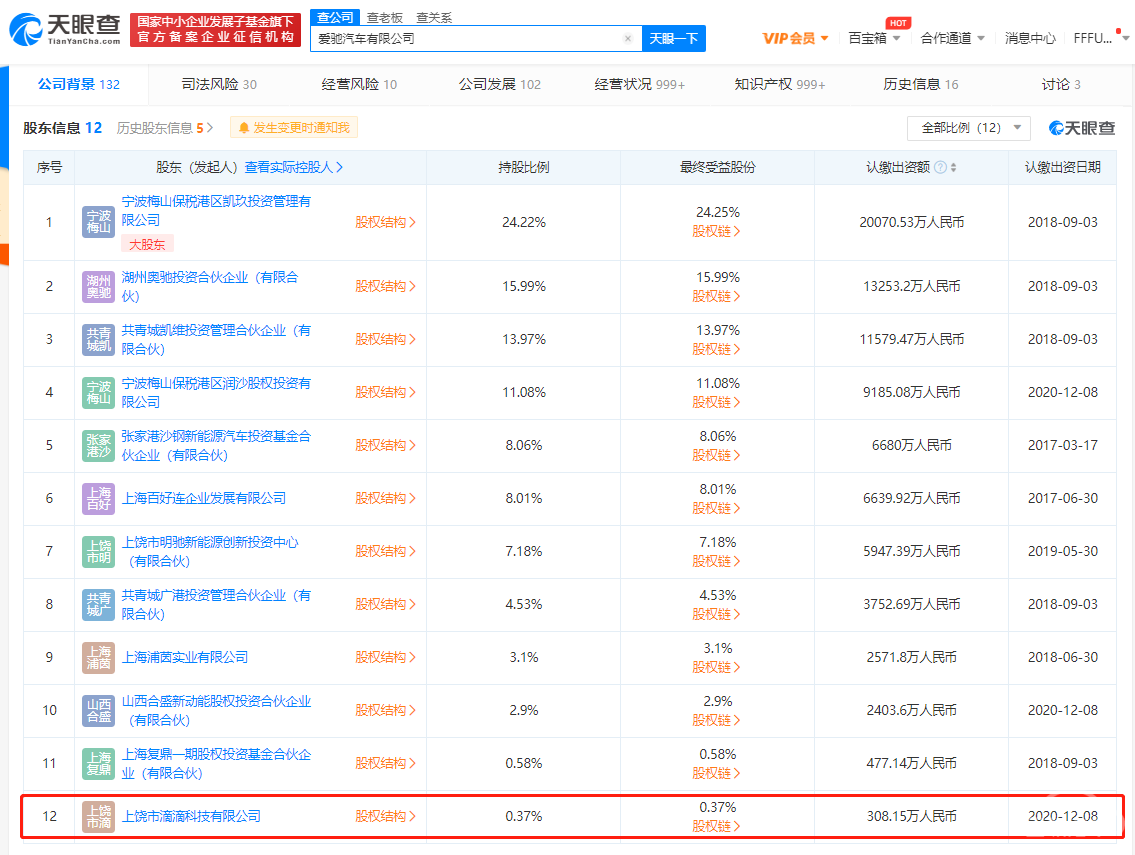Click the company name search input field

(468, 38)
